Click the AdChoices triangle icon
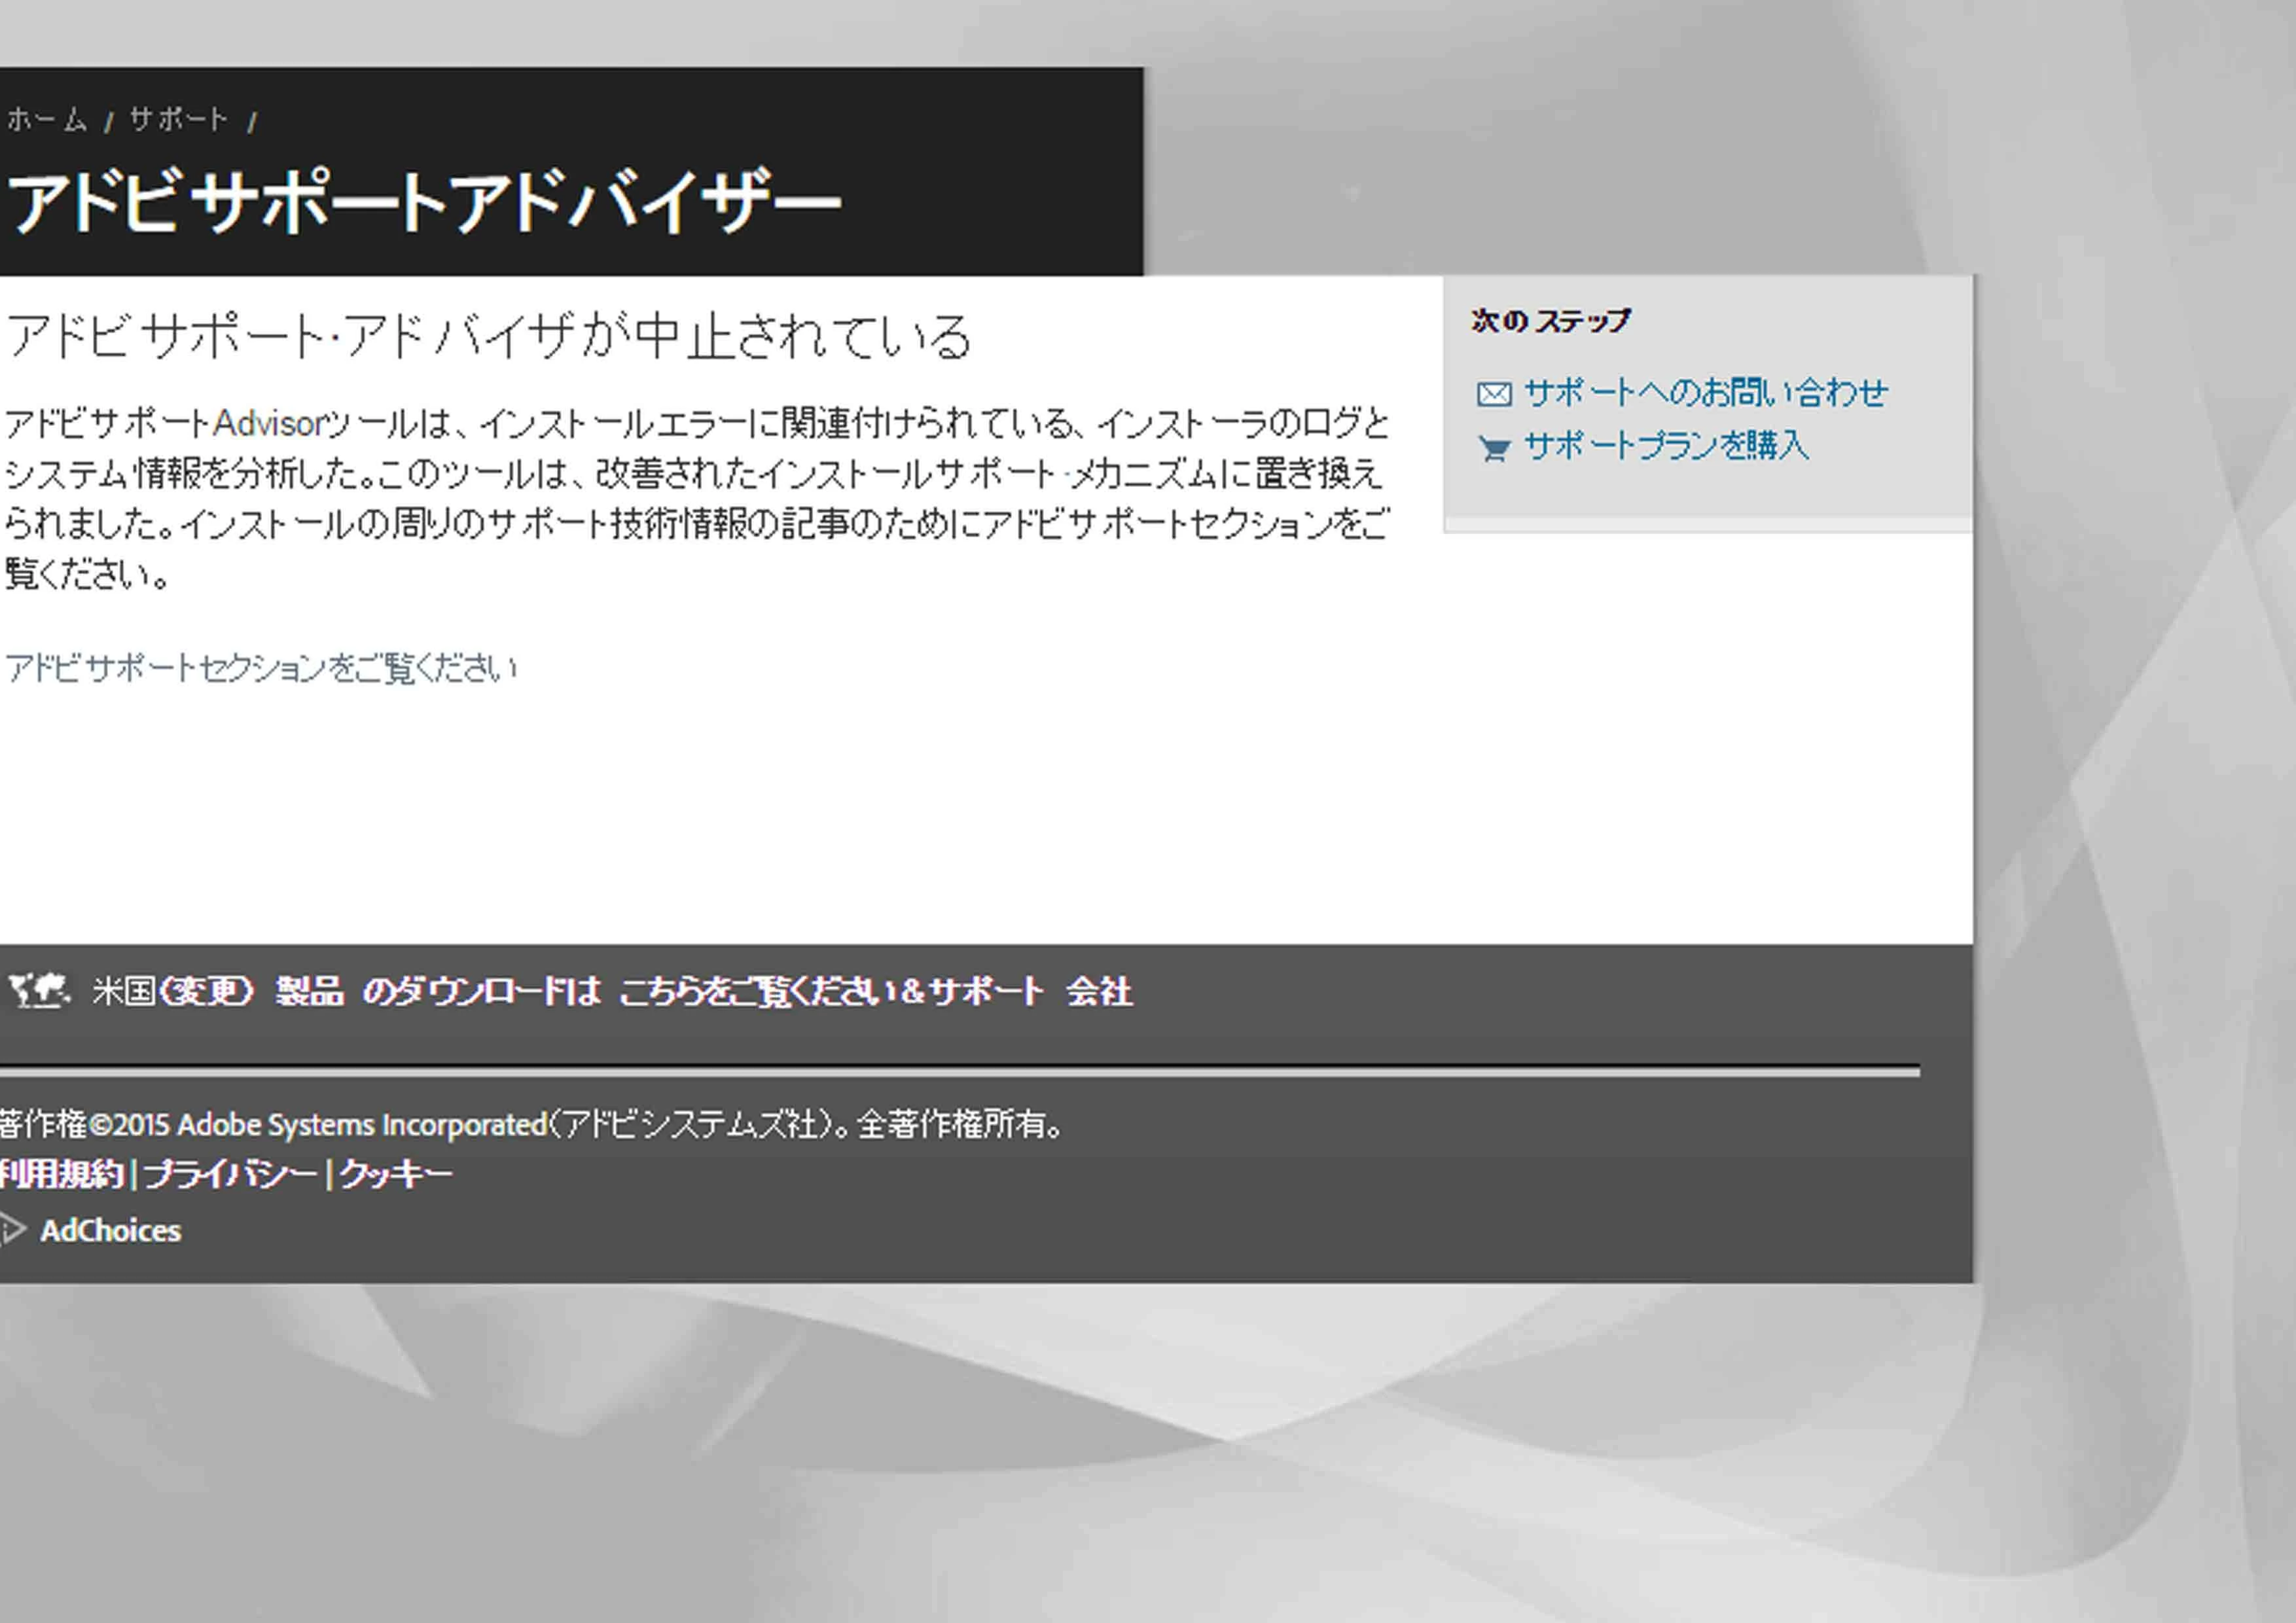The image size is (2296, 1623). point(12,1229)
